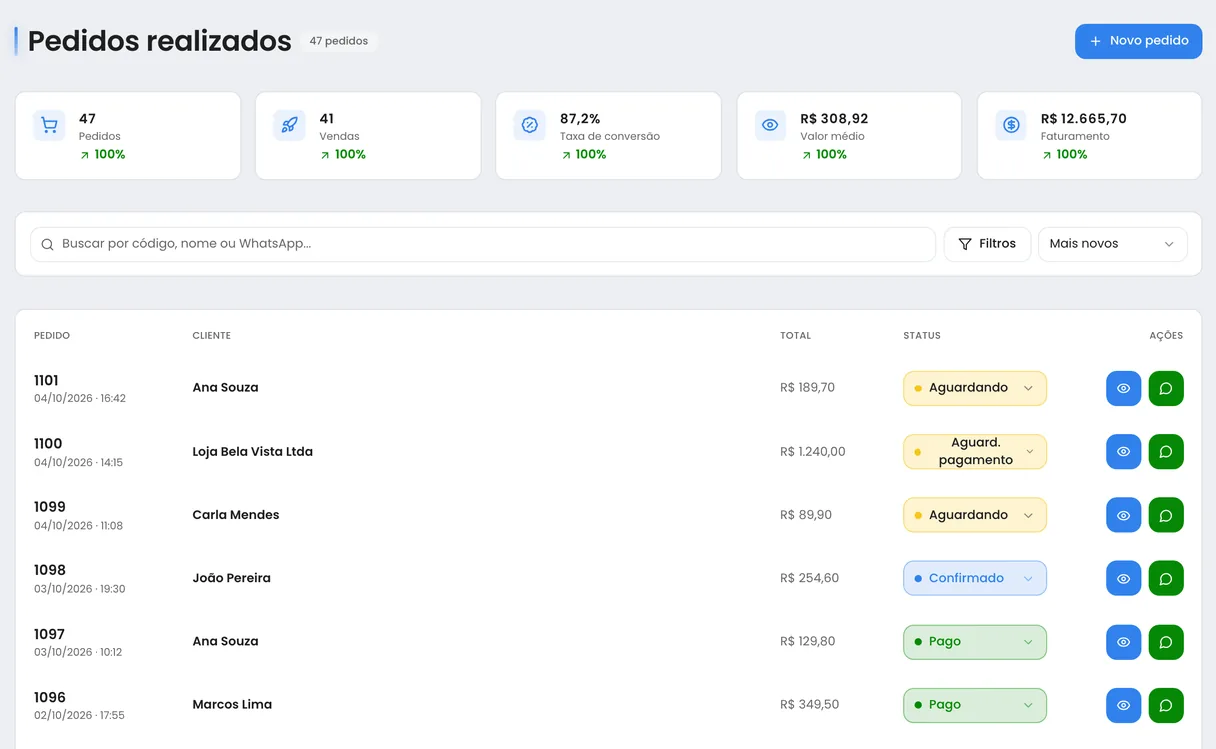The image size is (1216, 749).
Task: Open WhatsApp chat for order 1100
Action: point(1166,452)
